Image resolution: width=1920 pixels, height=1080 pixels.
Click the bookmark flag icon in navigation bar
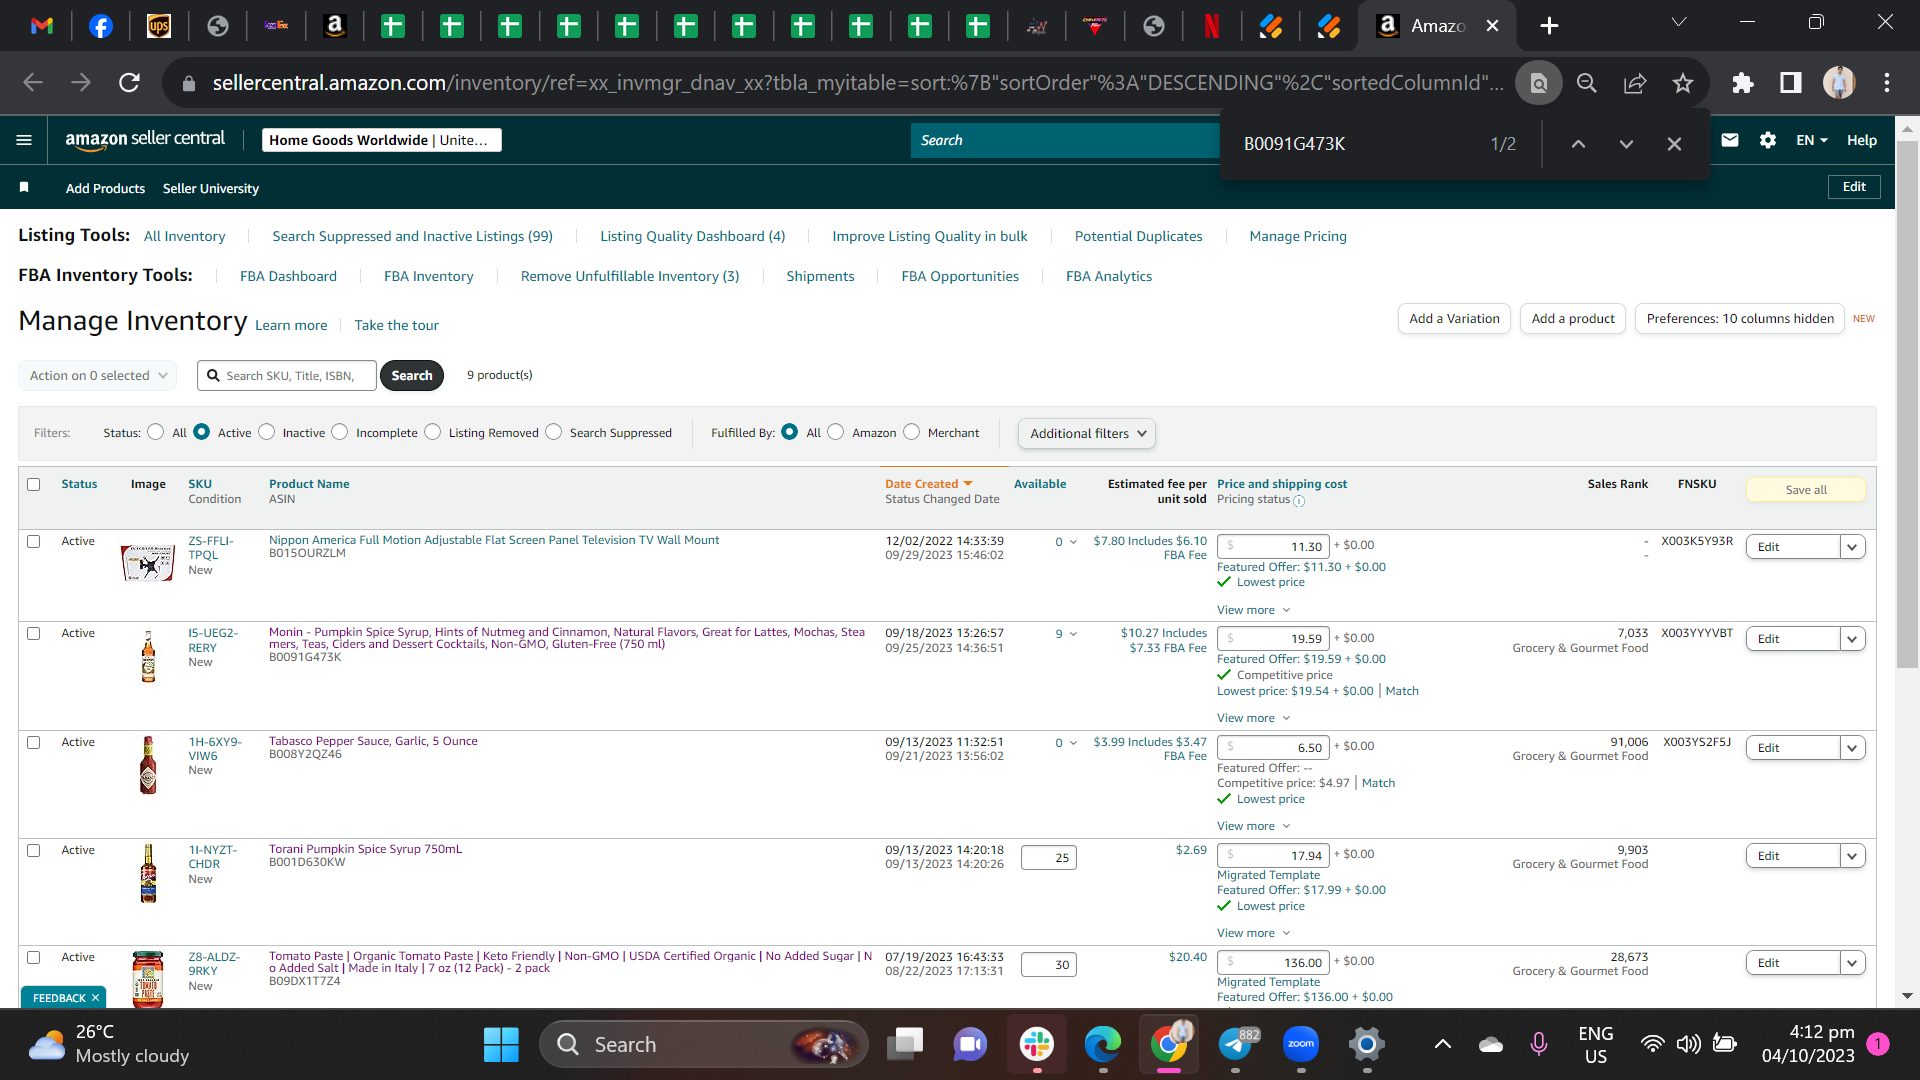[x=24, y=187]
